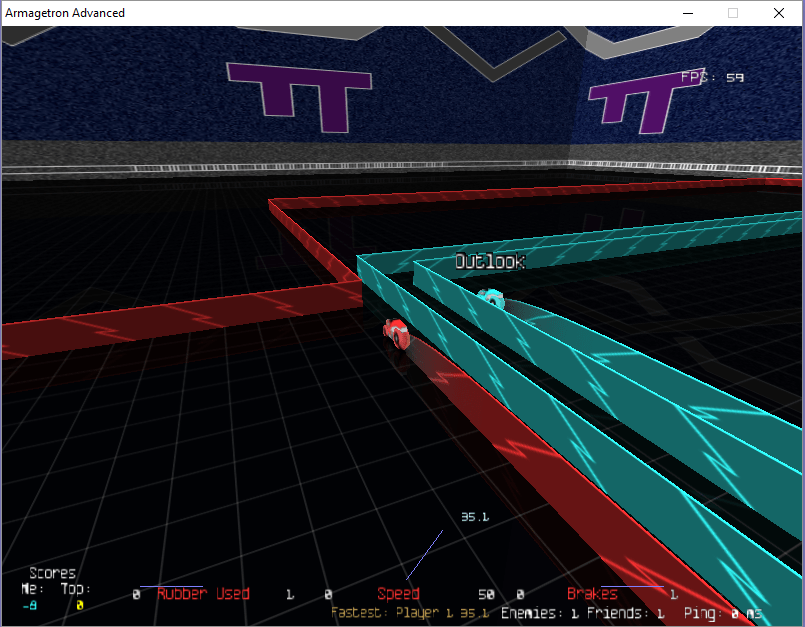The width and height of the screenshot is (805, 627).
Task: Click the Armagetron Advanced window title
Action: pyautogui.click(x=65, y=13)
